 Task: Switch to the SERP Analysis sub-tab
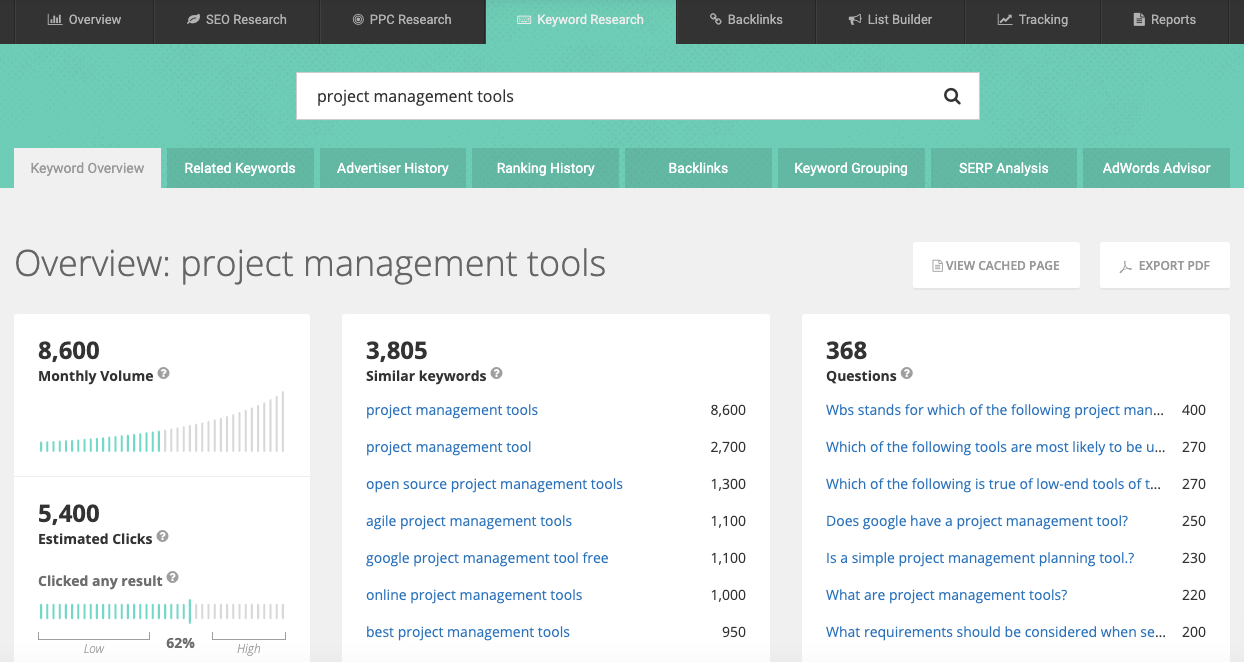[x=1004, y=168]
